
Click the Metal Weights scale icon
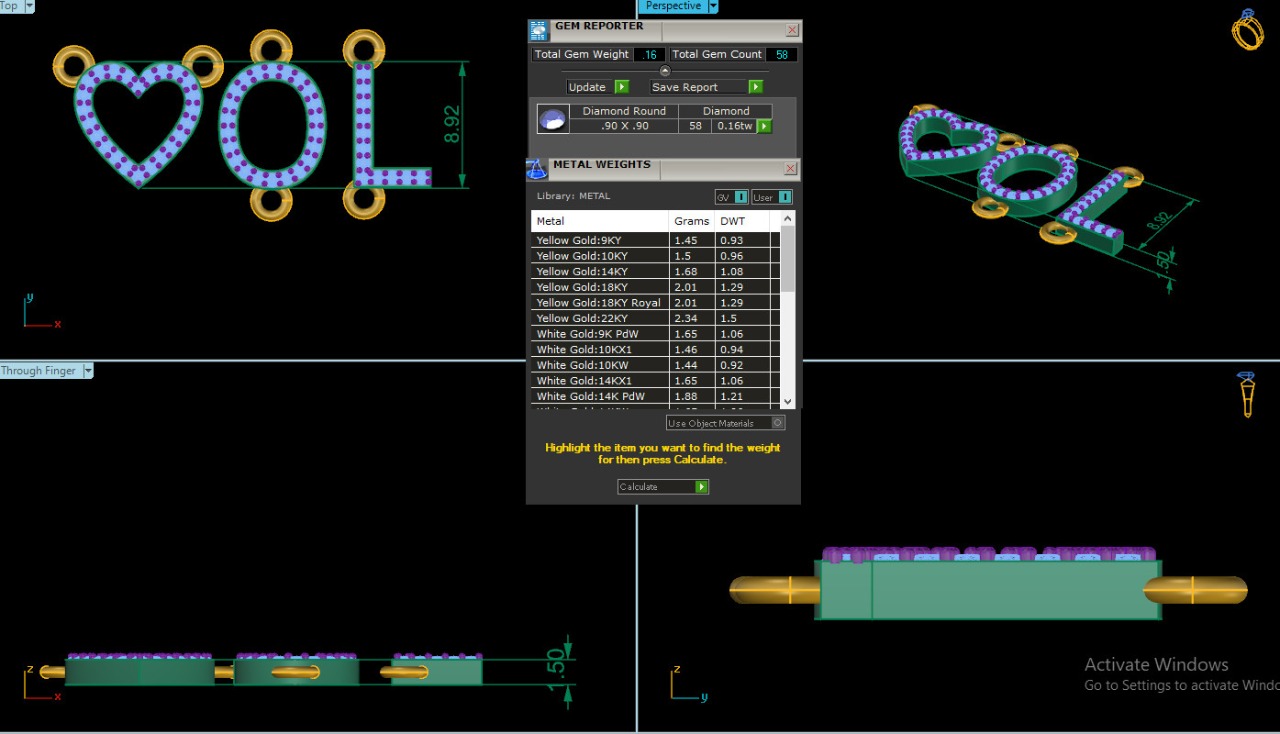tap(537, 169)
